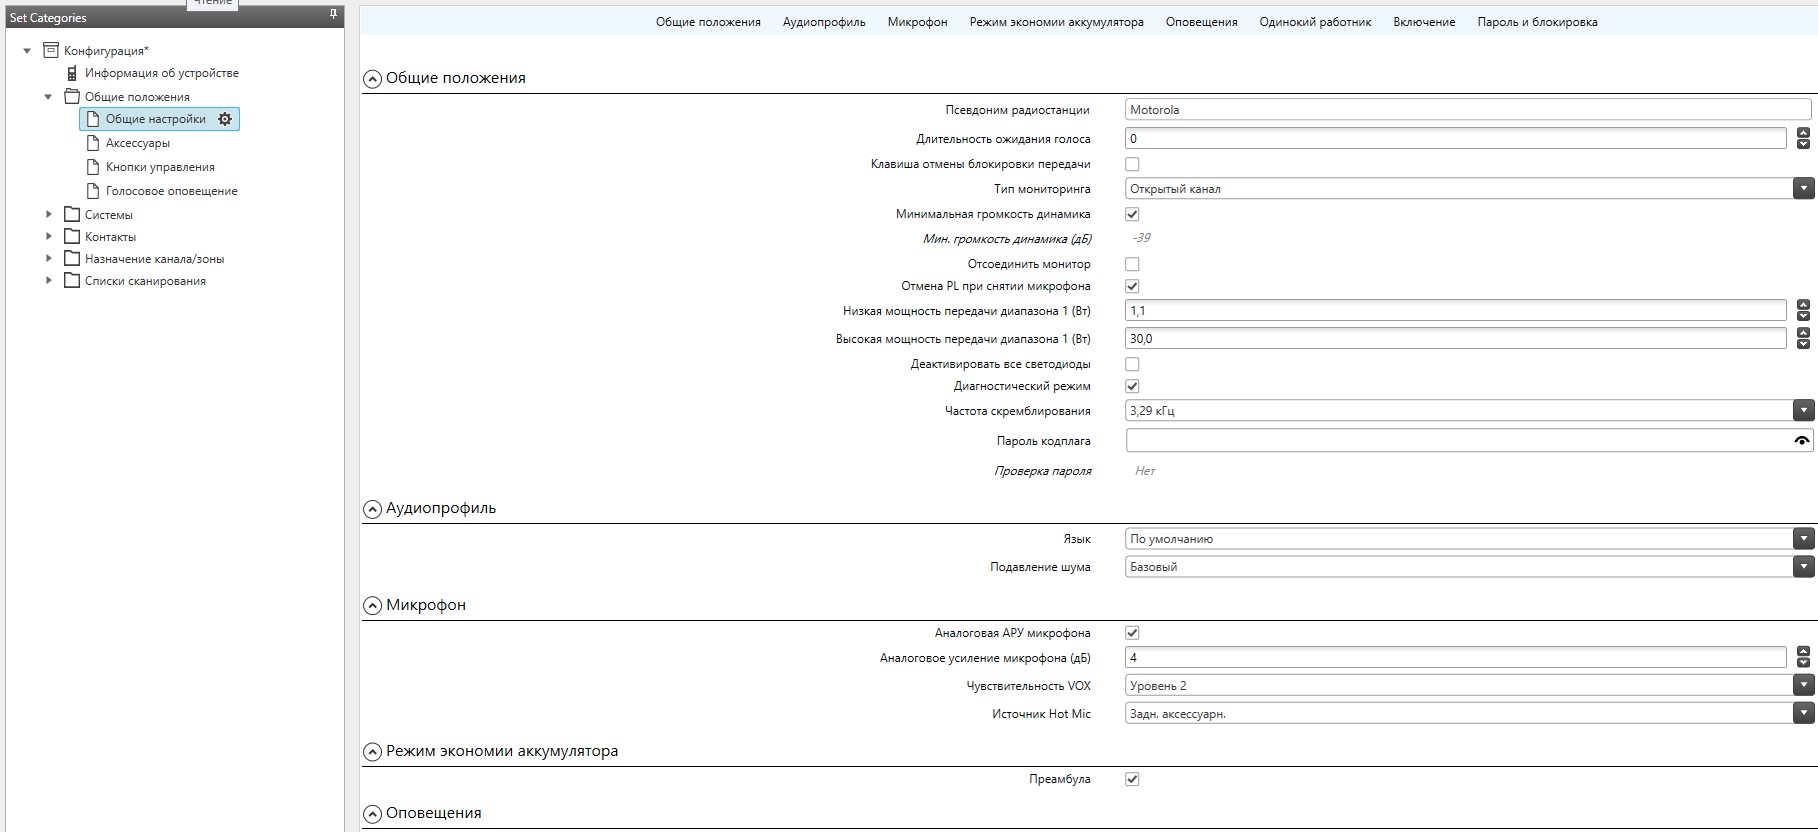
Task: Toggle Диагностический режим checkbox
Action: (x=1132, y=386)
